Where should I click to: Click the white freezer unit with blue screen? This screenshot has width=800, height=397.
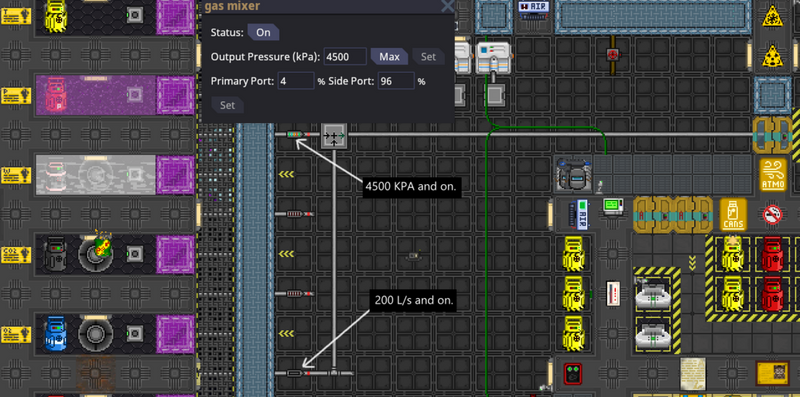(493, 58)
